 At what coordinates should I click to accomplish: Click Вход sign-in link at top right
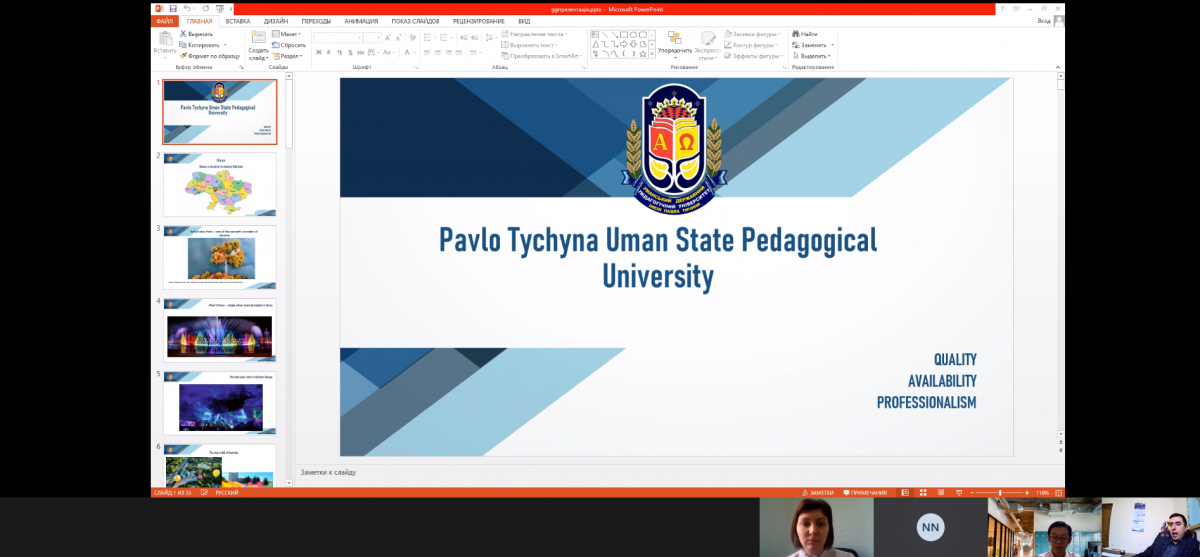pos(1045,20)
